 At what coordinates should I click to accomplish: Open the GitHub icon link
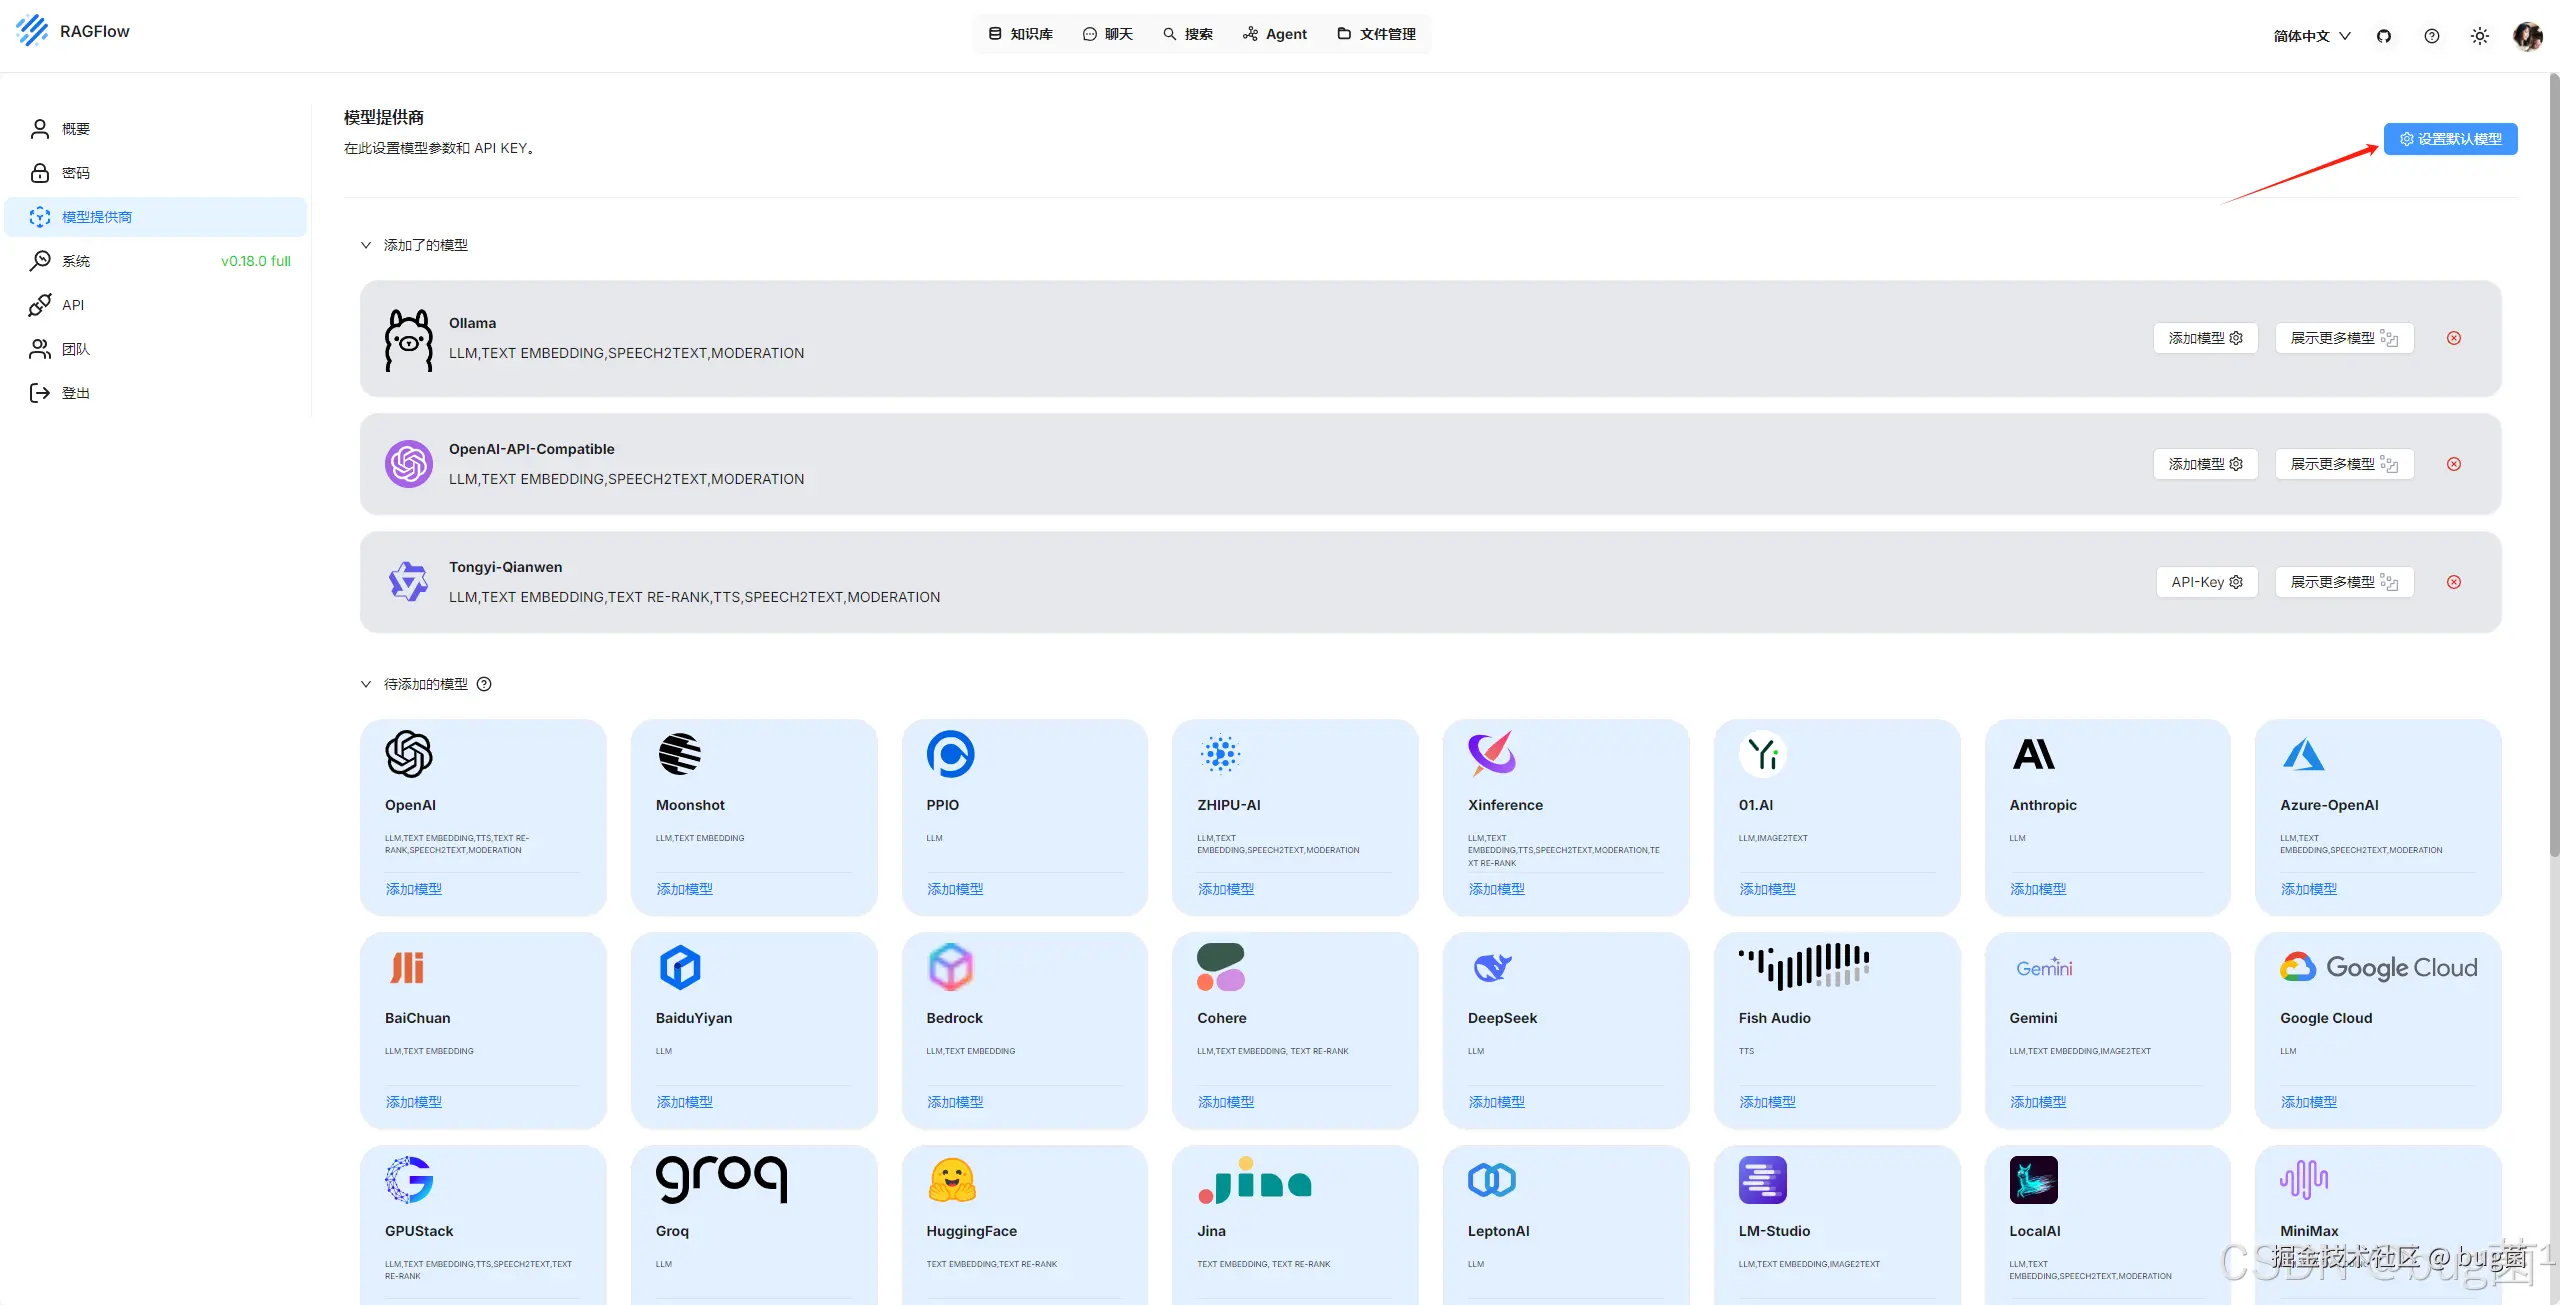point(2384,36)
